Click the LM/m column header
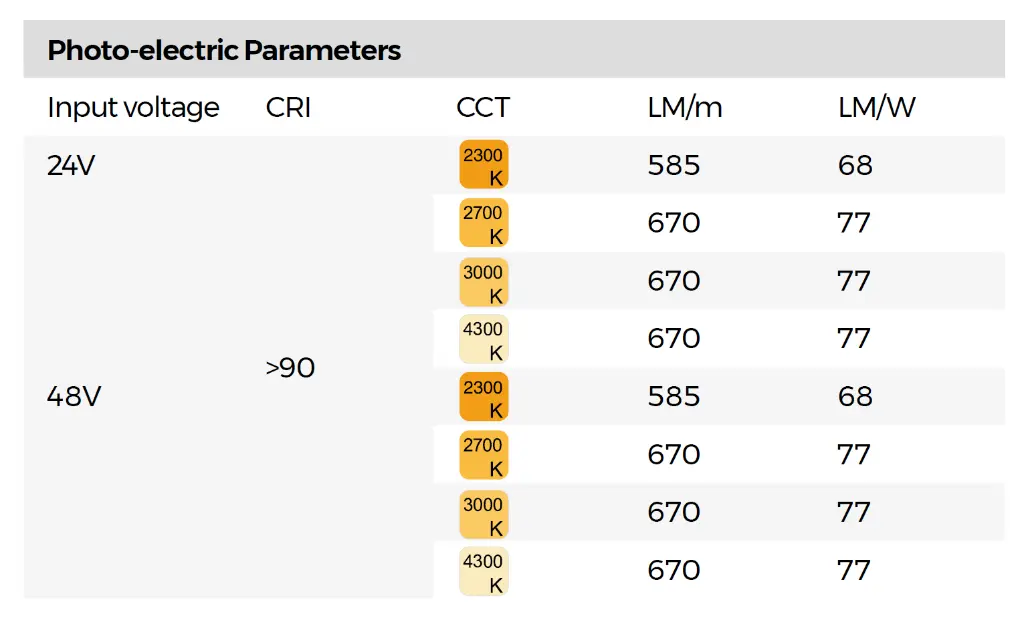Image resolution: width=1024 pixels, height=620 pixels. tap(685, 108)
